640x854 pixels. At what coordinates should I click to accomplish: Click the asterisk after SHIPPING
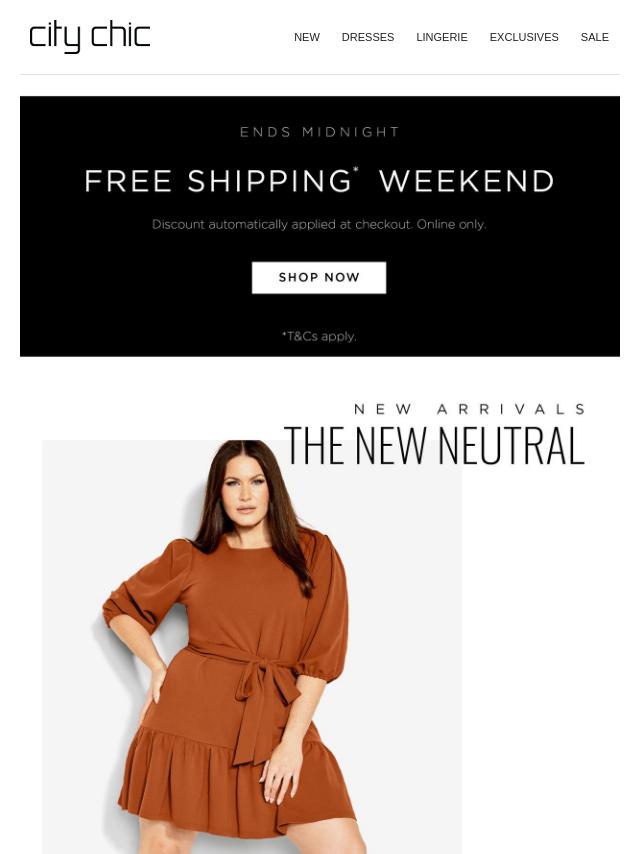pos(356,170)
